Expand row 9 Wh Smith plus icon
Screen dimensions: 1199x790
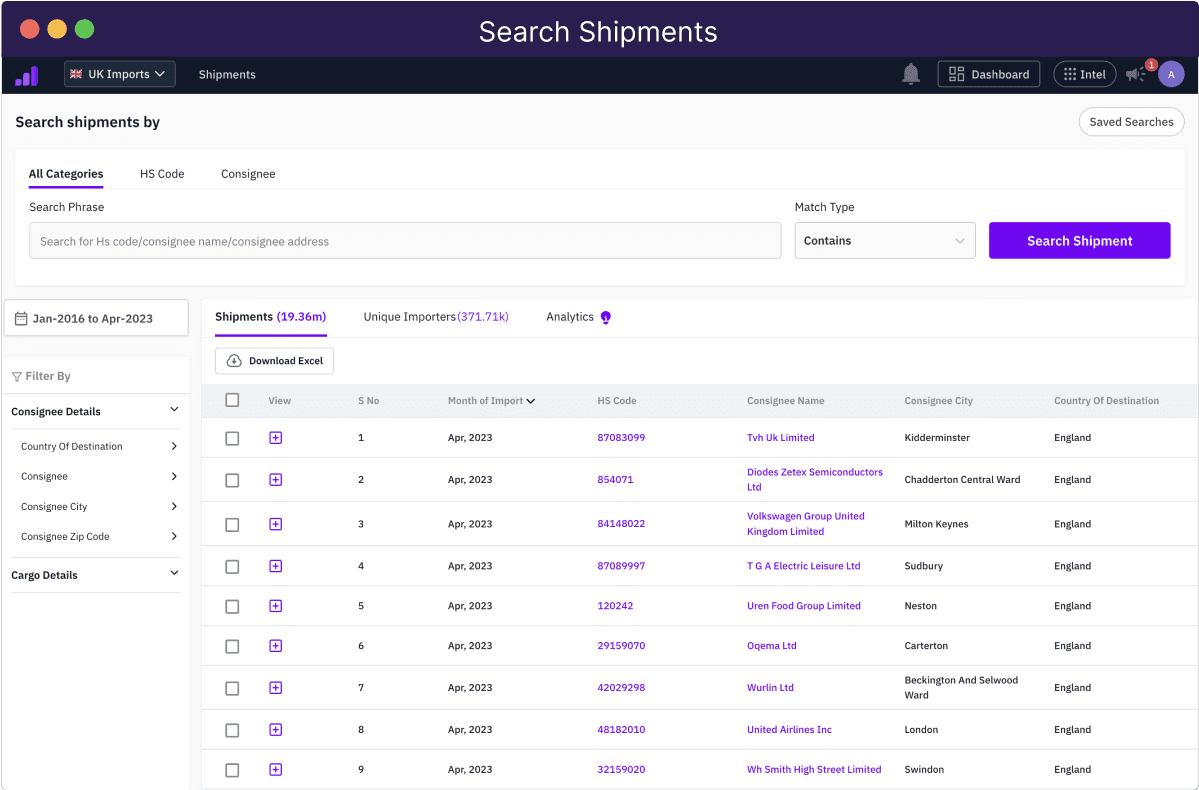pyautogui.click(x=276, y=769)
